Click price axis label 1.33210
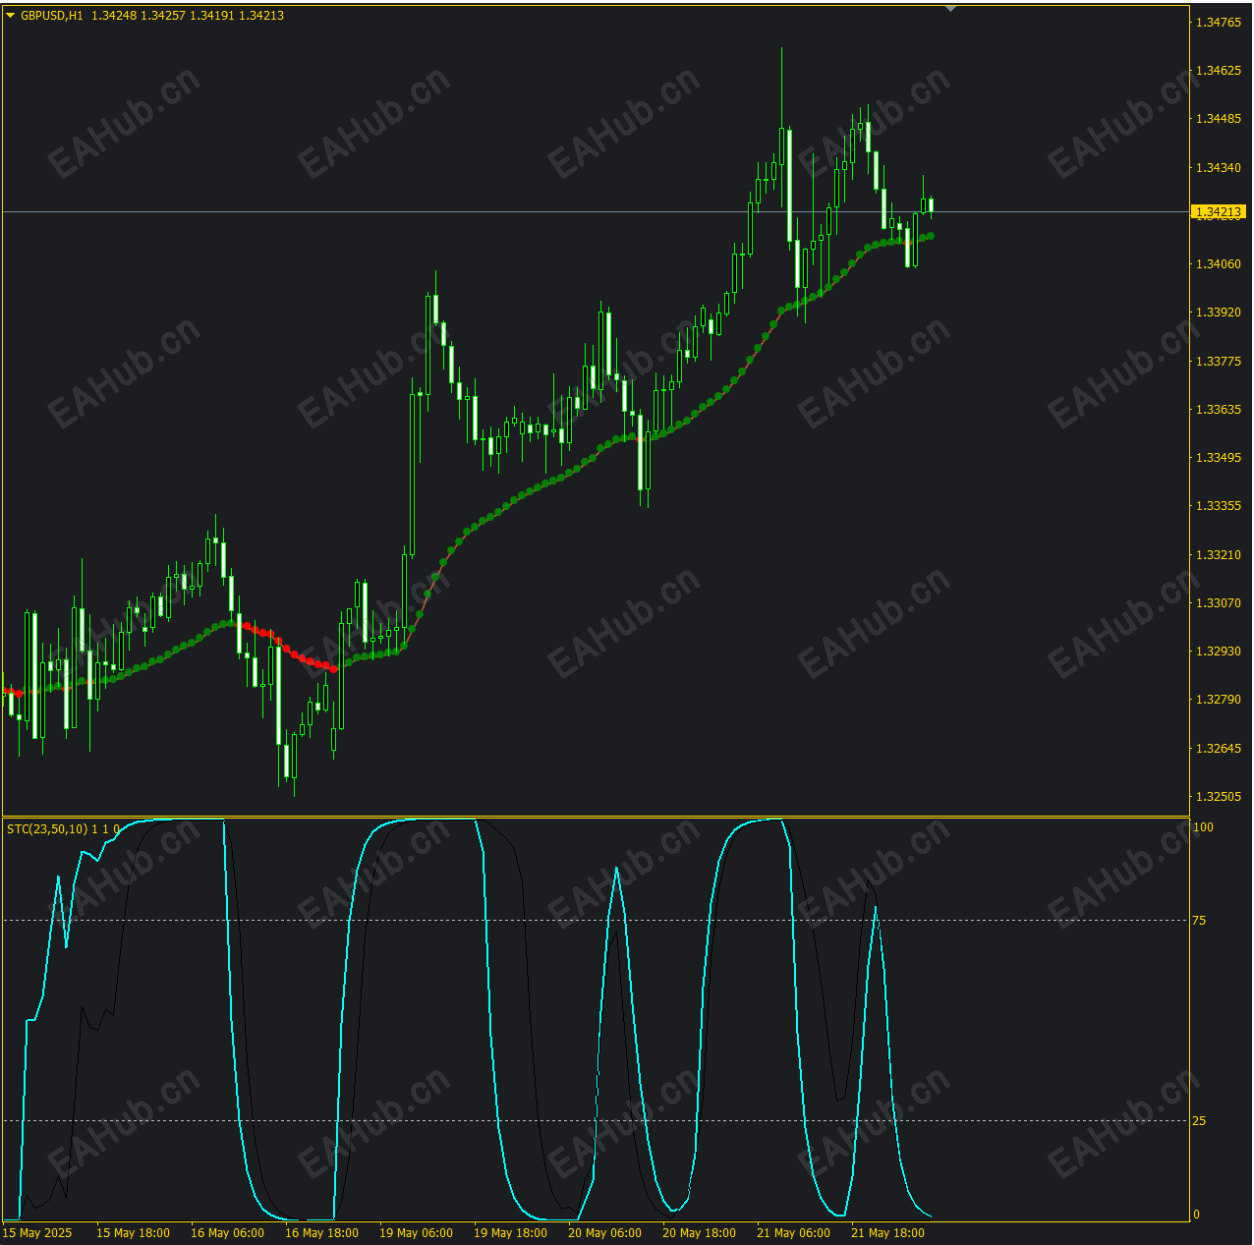1254x1245 pixels. (x=1218, y=554)
